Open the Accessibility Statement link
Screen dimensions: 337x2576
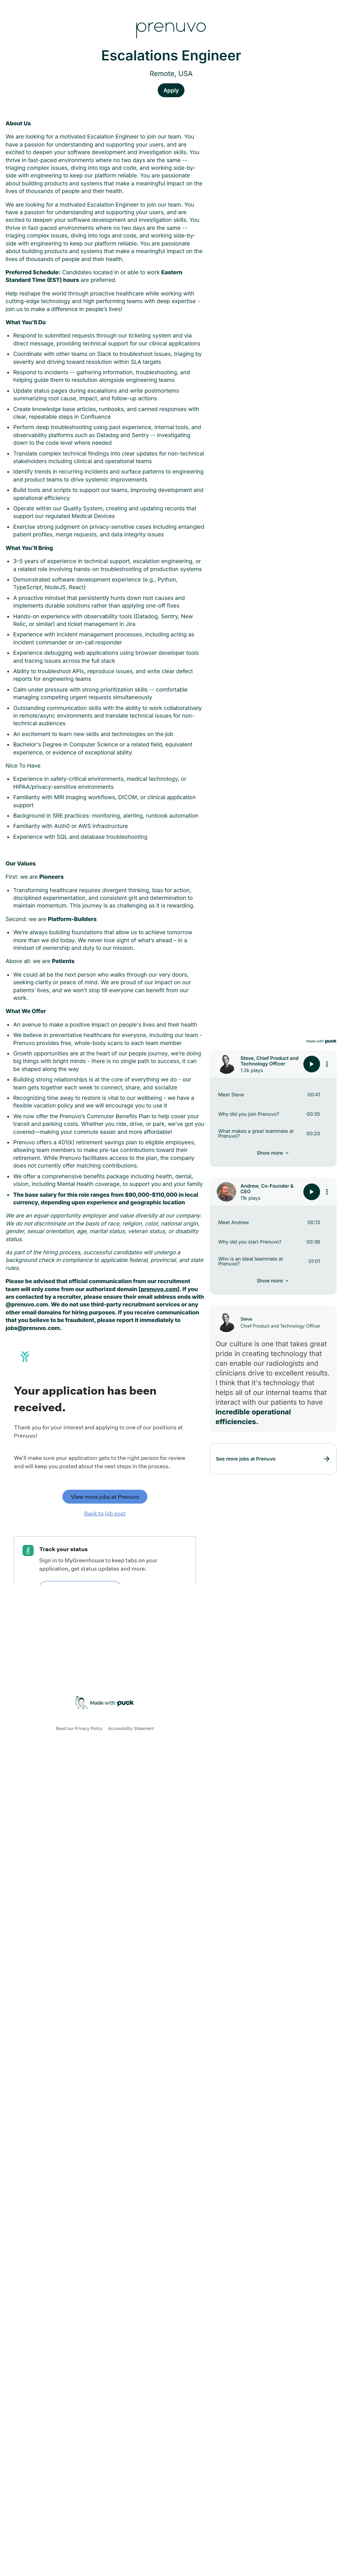[x=131, y=1728]
